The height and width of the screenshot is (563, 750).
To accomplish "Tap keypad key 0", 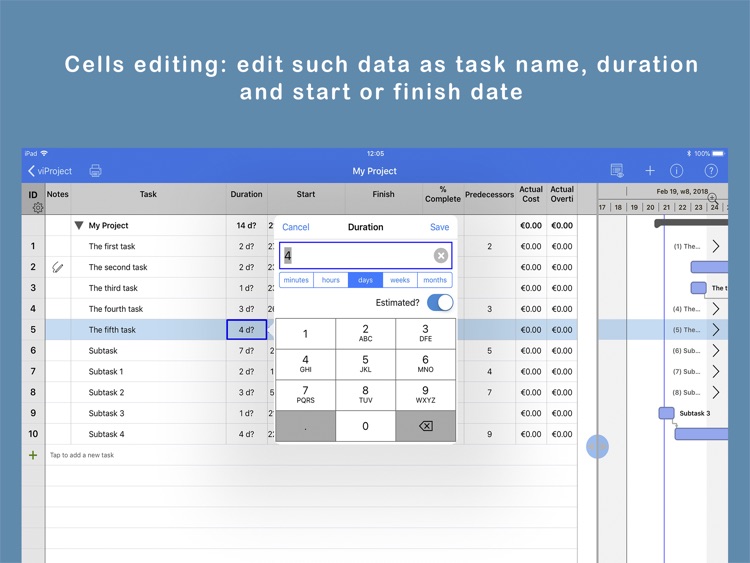I will pyautogui.click(x=365, y=426).
